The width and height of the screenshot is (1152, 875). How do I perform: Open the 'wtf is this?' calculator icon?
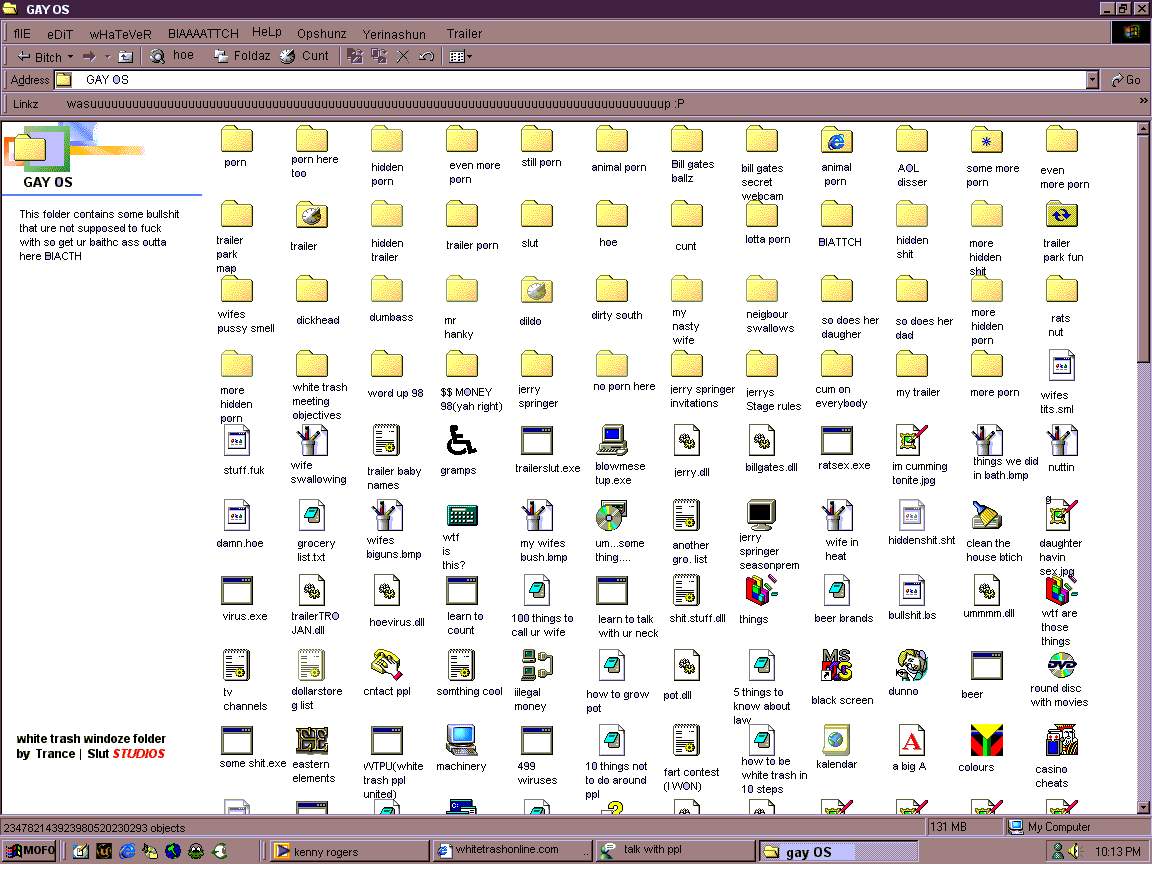pyautogui.click(x=461, y=516)
